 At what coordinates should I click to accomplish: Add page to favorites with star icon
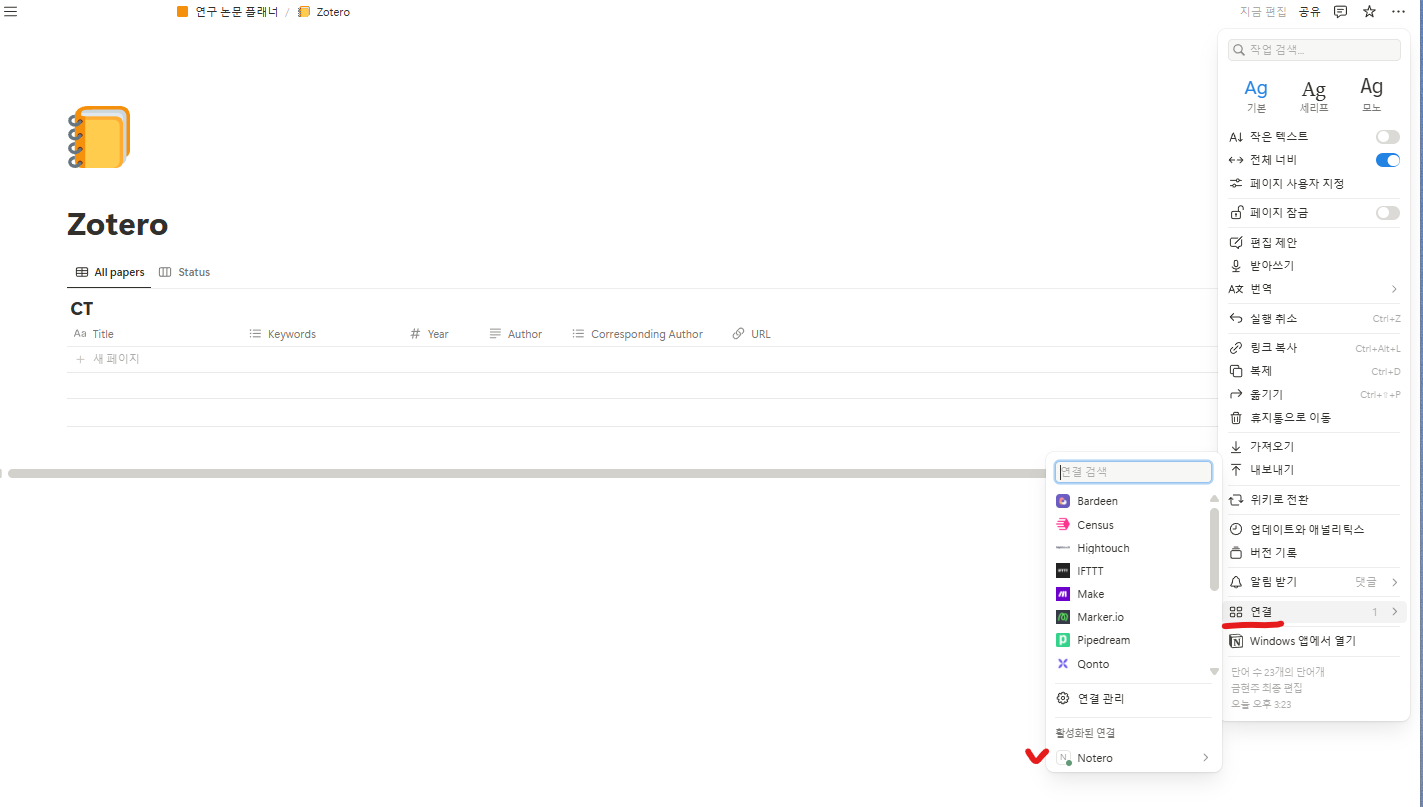[1369, 12]
